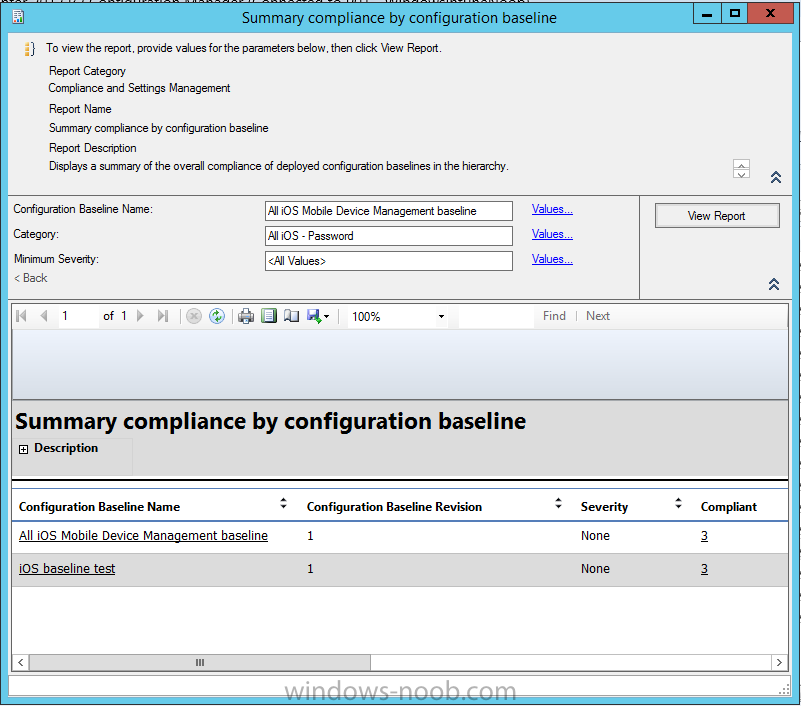Jump to last report page
The height and width of the screenshot is (706, 801).
[163, 316]
